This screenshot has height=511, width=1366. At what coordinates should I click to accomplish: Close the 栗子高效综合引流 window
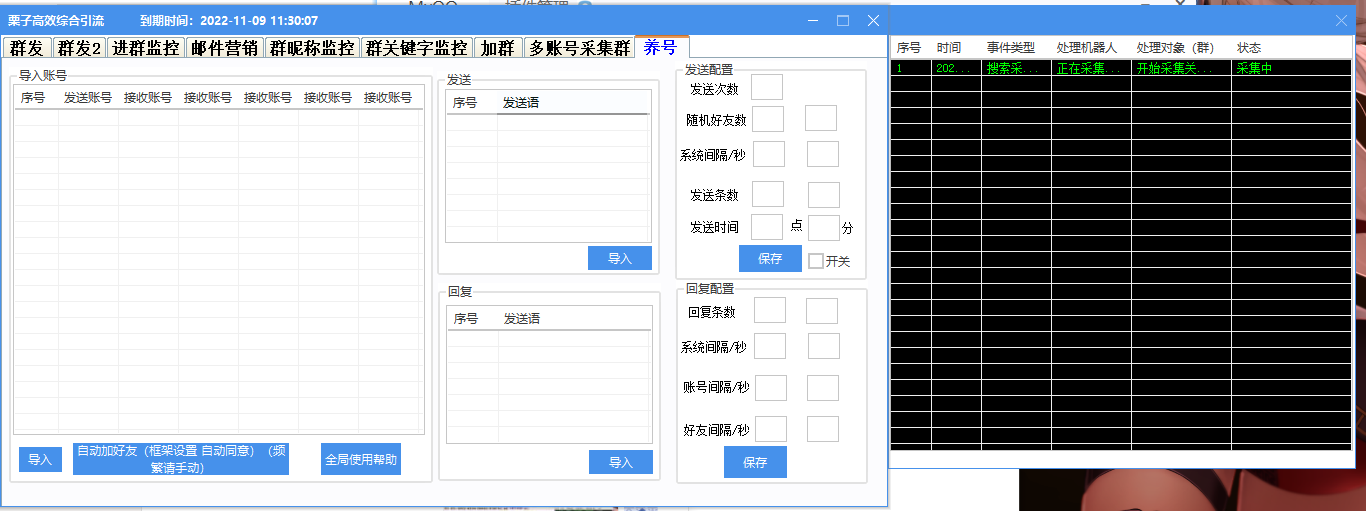point(873,20)
